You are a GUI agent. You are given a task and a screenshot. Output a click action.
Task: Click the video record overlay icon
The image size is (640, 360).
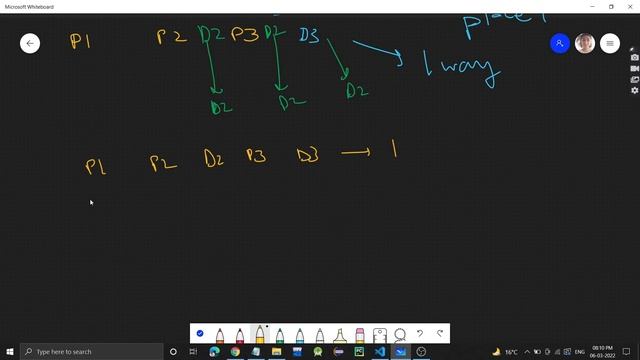click(635, 69)
